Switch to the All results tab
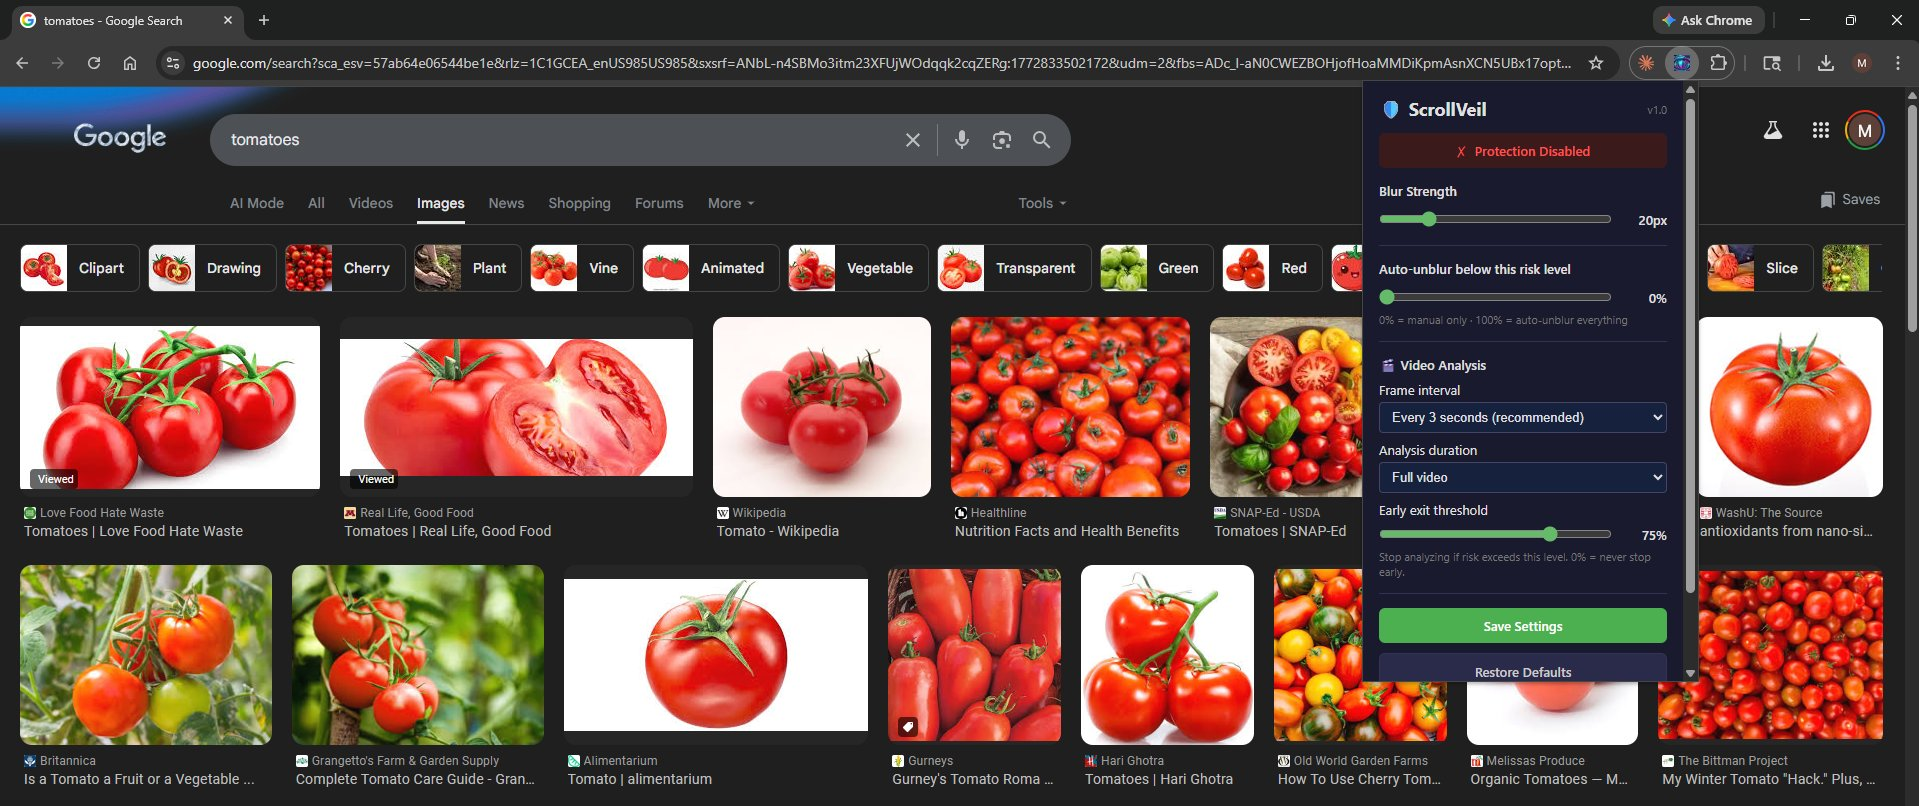This screenshot has height=806, width=1919. tap(316, 203)
